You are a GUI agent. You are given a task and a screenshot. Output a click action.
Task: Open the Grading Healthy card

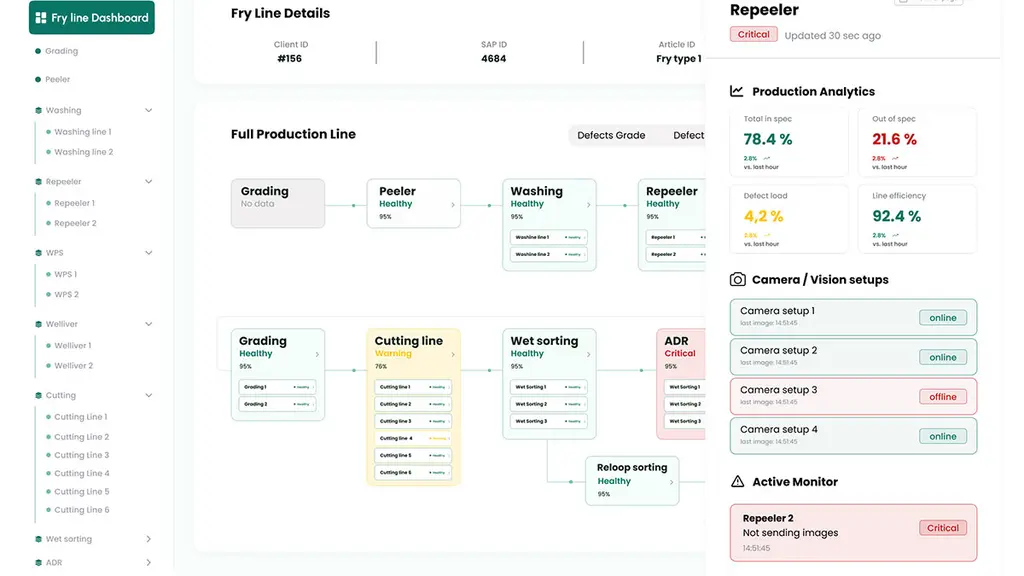coord(278,374)
